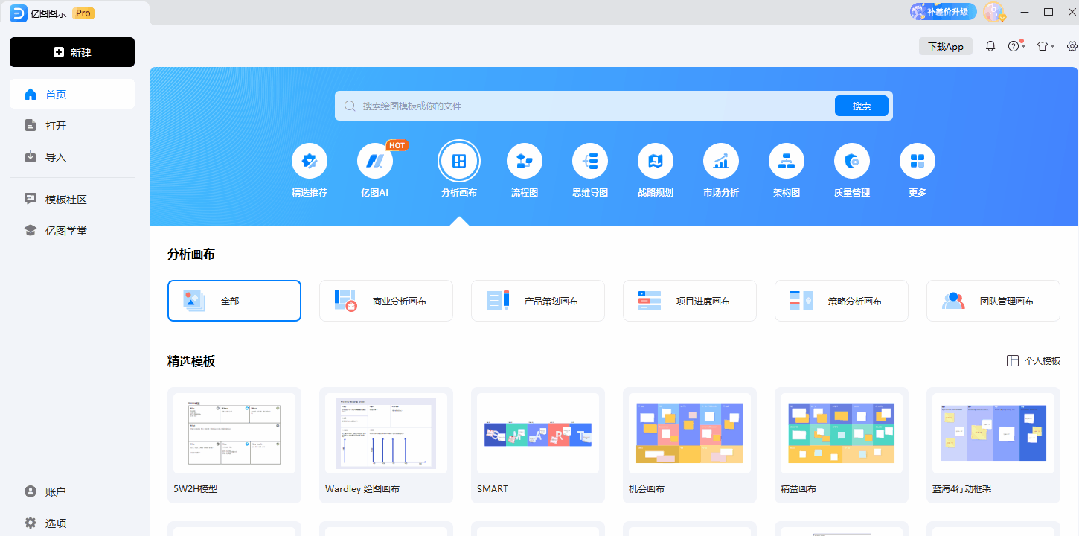Select the 流程图 flowchart category icon
Image resolution: width=1079 pixels, height=536 pixels.
coord(524,161)
